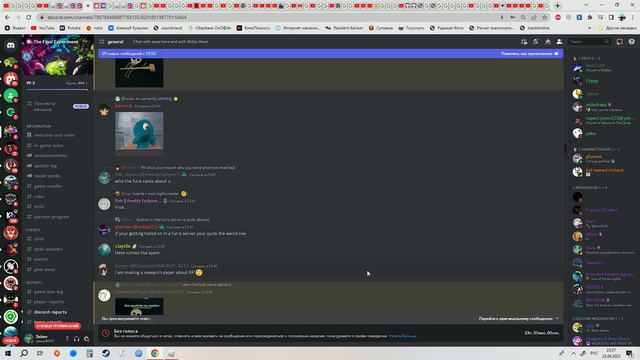Screen dimensions: 640x360
Task: Show pinned messages in general channel
Action: [548, 42]
